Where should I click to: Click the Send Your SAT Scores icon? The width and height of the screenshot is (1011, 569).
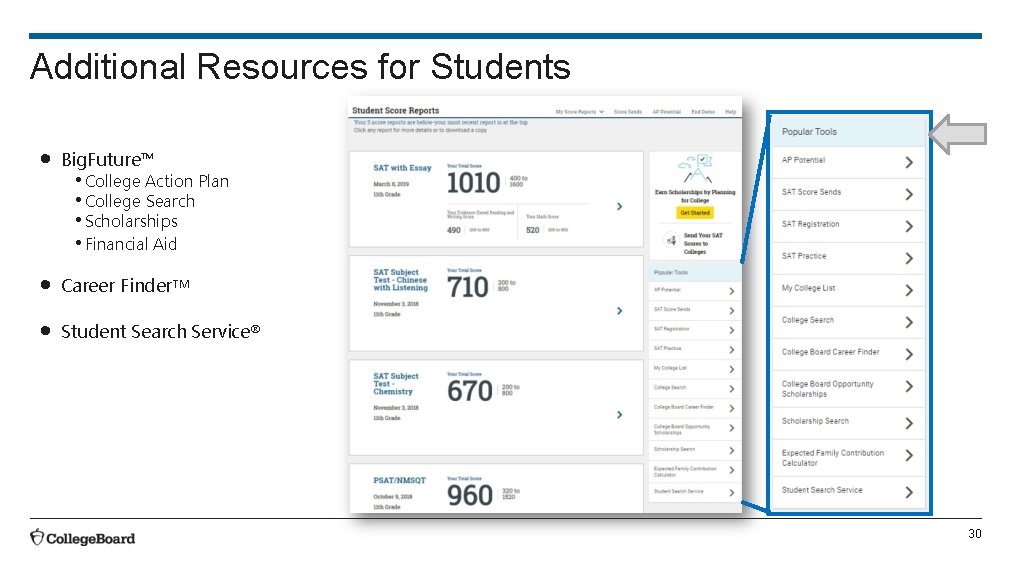point(672,241)
